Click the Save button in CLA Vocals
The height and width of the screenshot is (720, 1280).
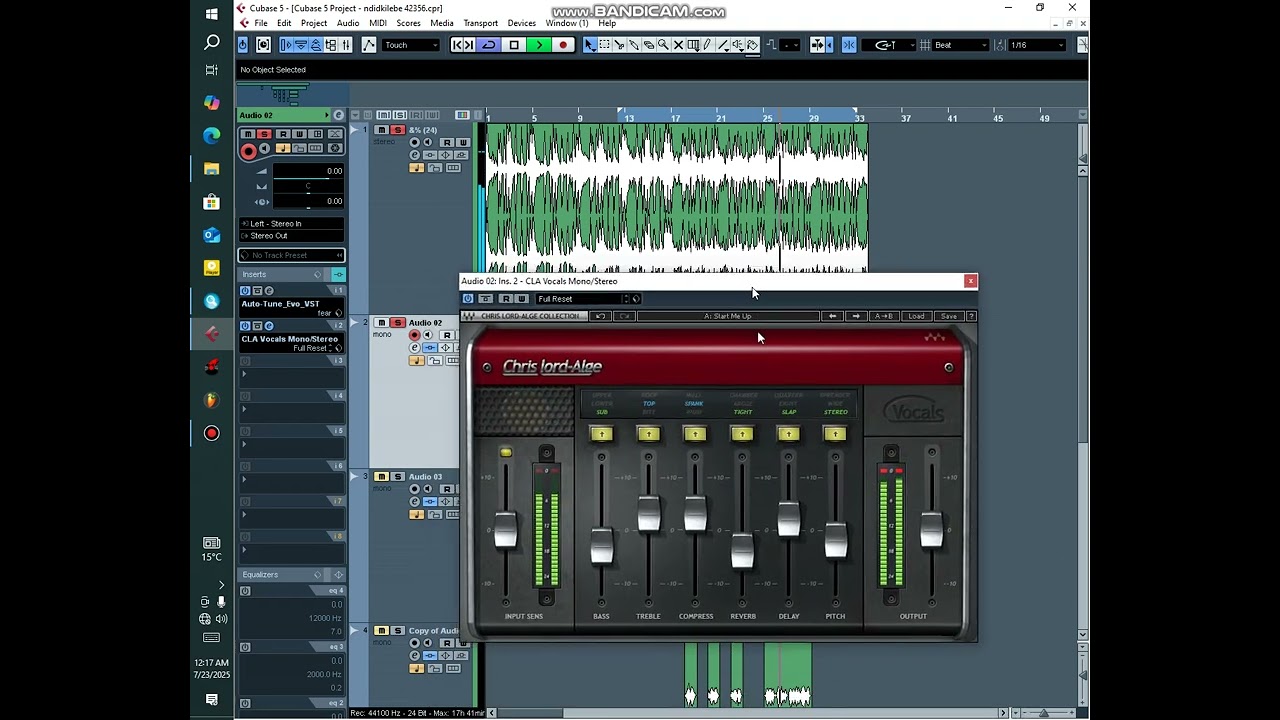(948, 316)
